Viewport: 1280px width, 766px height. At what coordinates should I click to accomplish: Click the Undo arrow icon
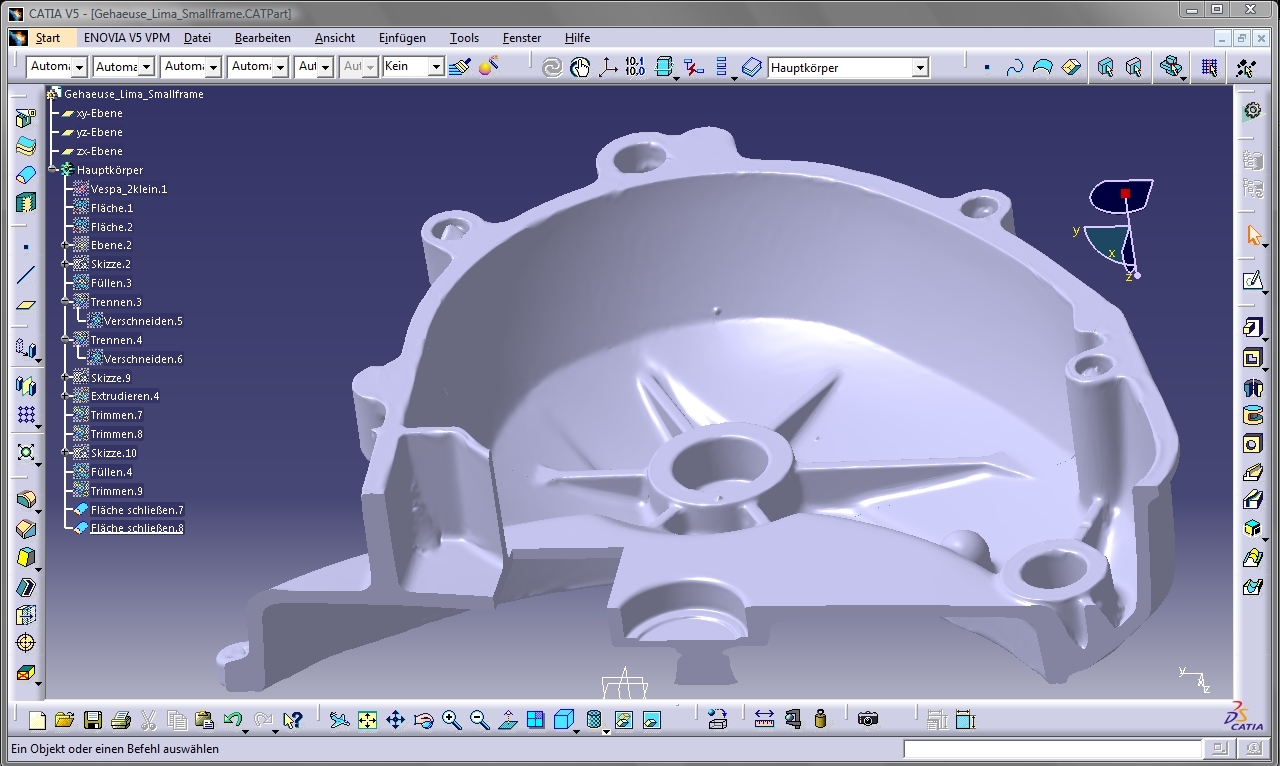(232, 720)
